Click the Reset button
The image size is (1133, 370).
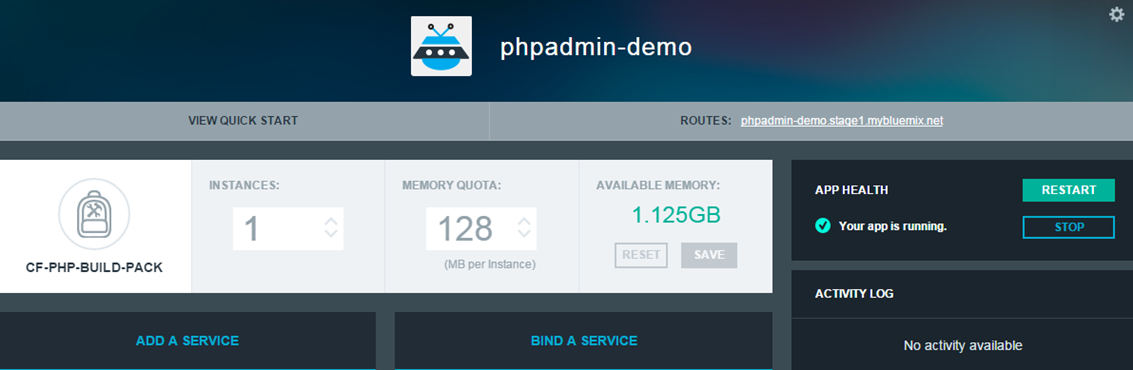click(641, 255)
